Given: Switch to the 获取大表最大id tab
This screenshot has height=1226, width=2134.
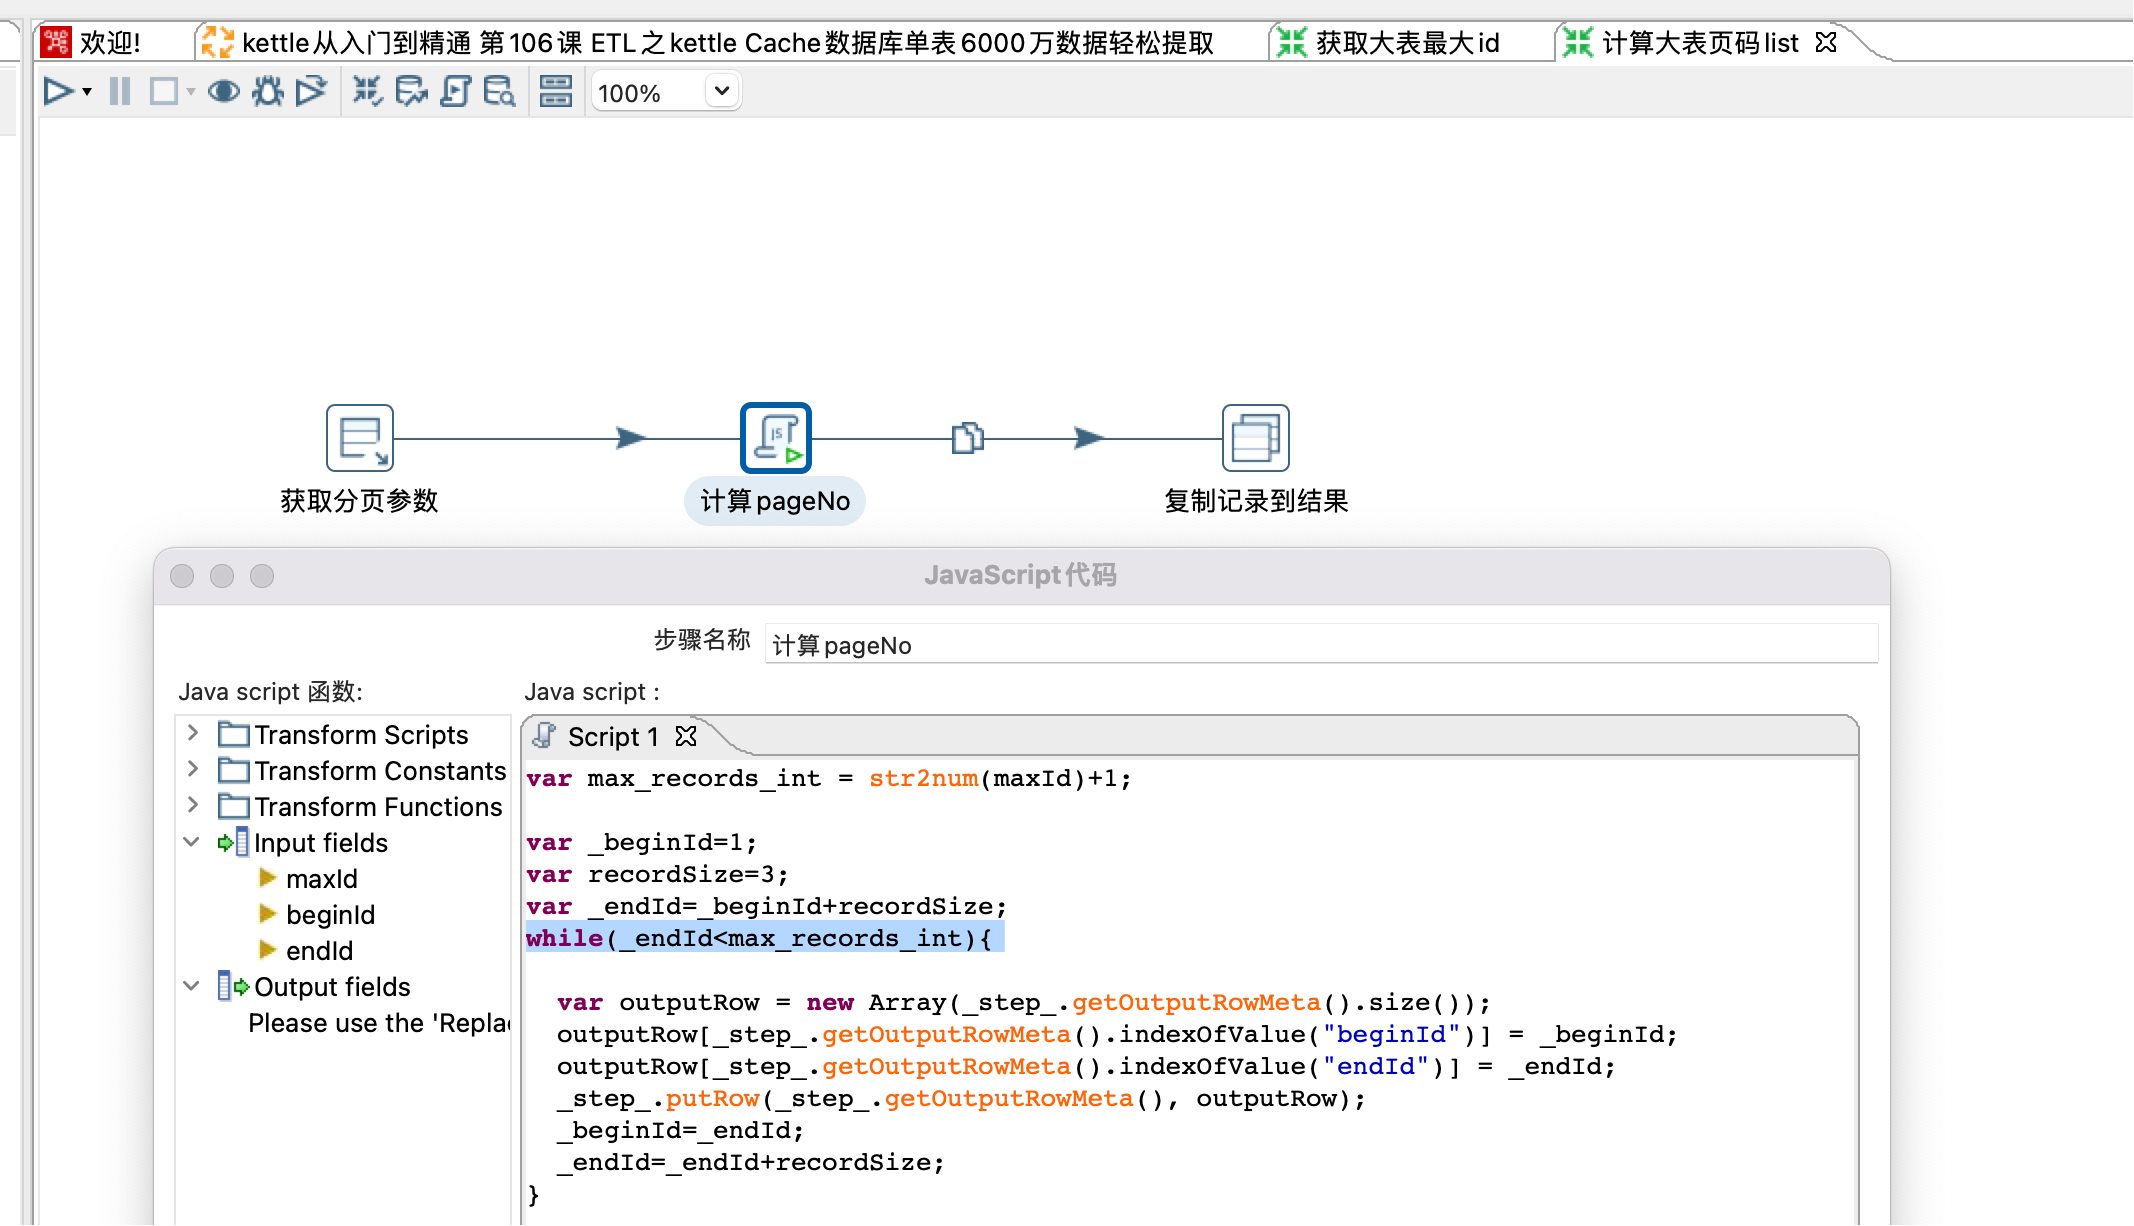Looking at the screenshot, I should click(1405, 43).
